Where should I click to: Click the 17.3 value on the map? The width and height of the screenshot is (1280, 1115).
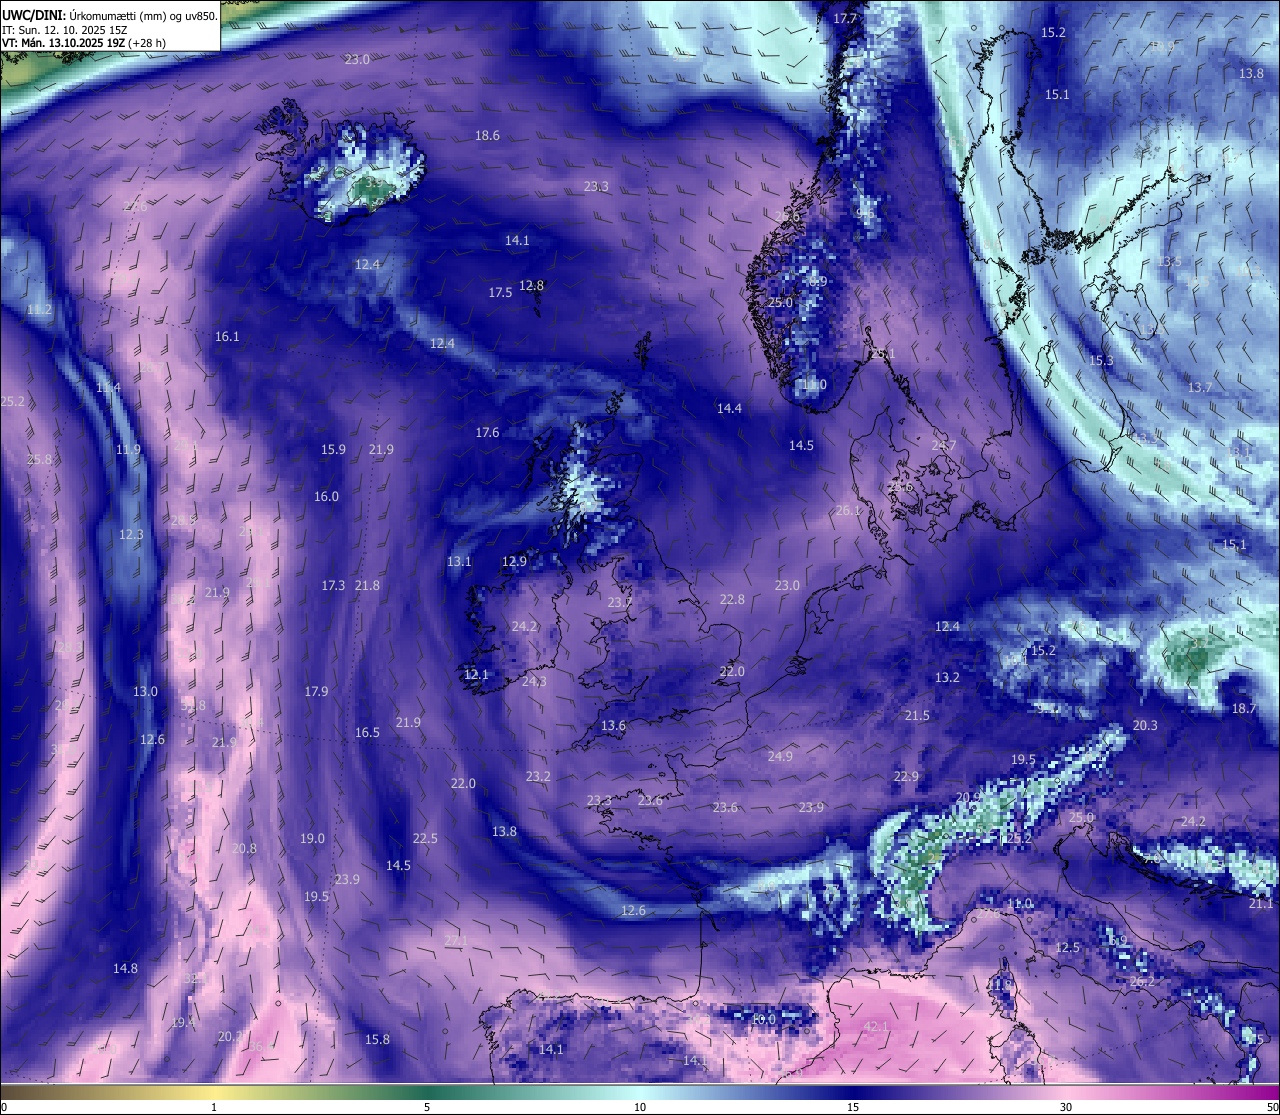point(333,586)
